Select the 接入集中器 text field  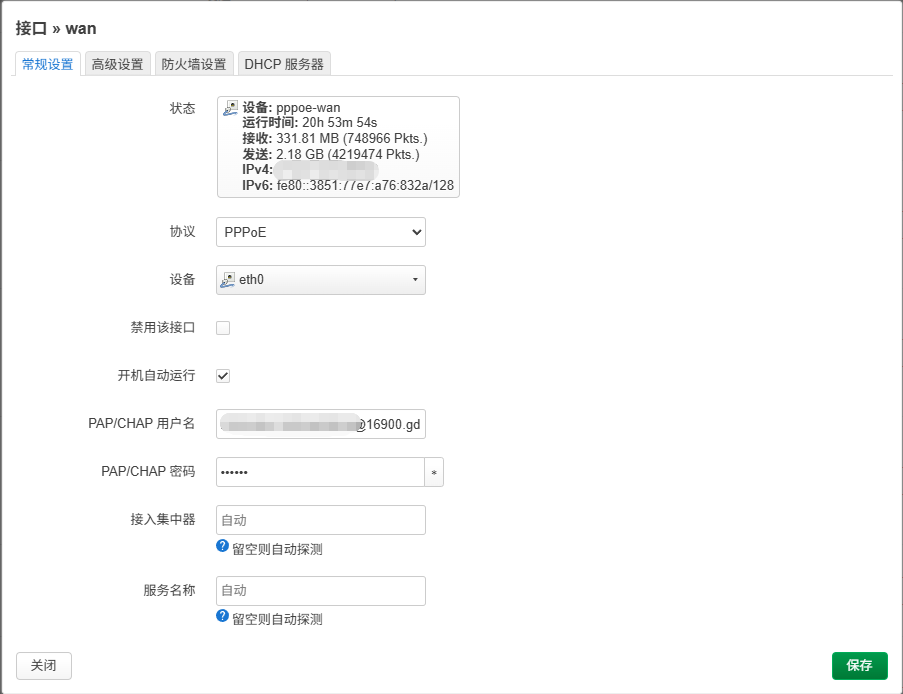[x=321, y=520]
